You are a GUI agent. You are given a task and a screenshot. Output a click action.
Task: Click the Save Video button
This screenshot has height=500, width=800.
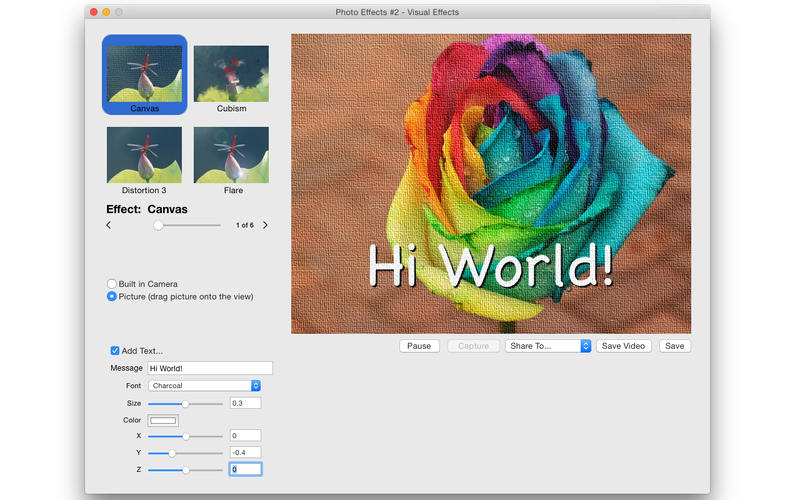click(x=623, y=346)
